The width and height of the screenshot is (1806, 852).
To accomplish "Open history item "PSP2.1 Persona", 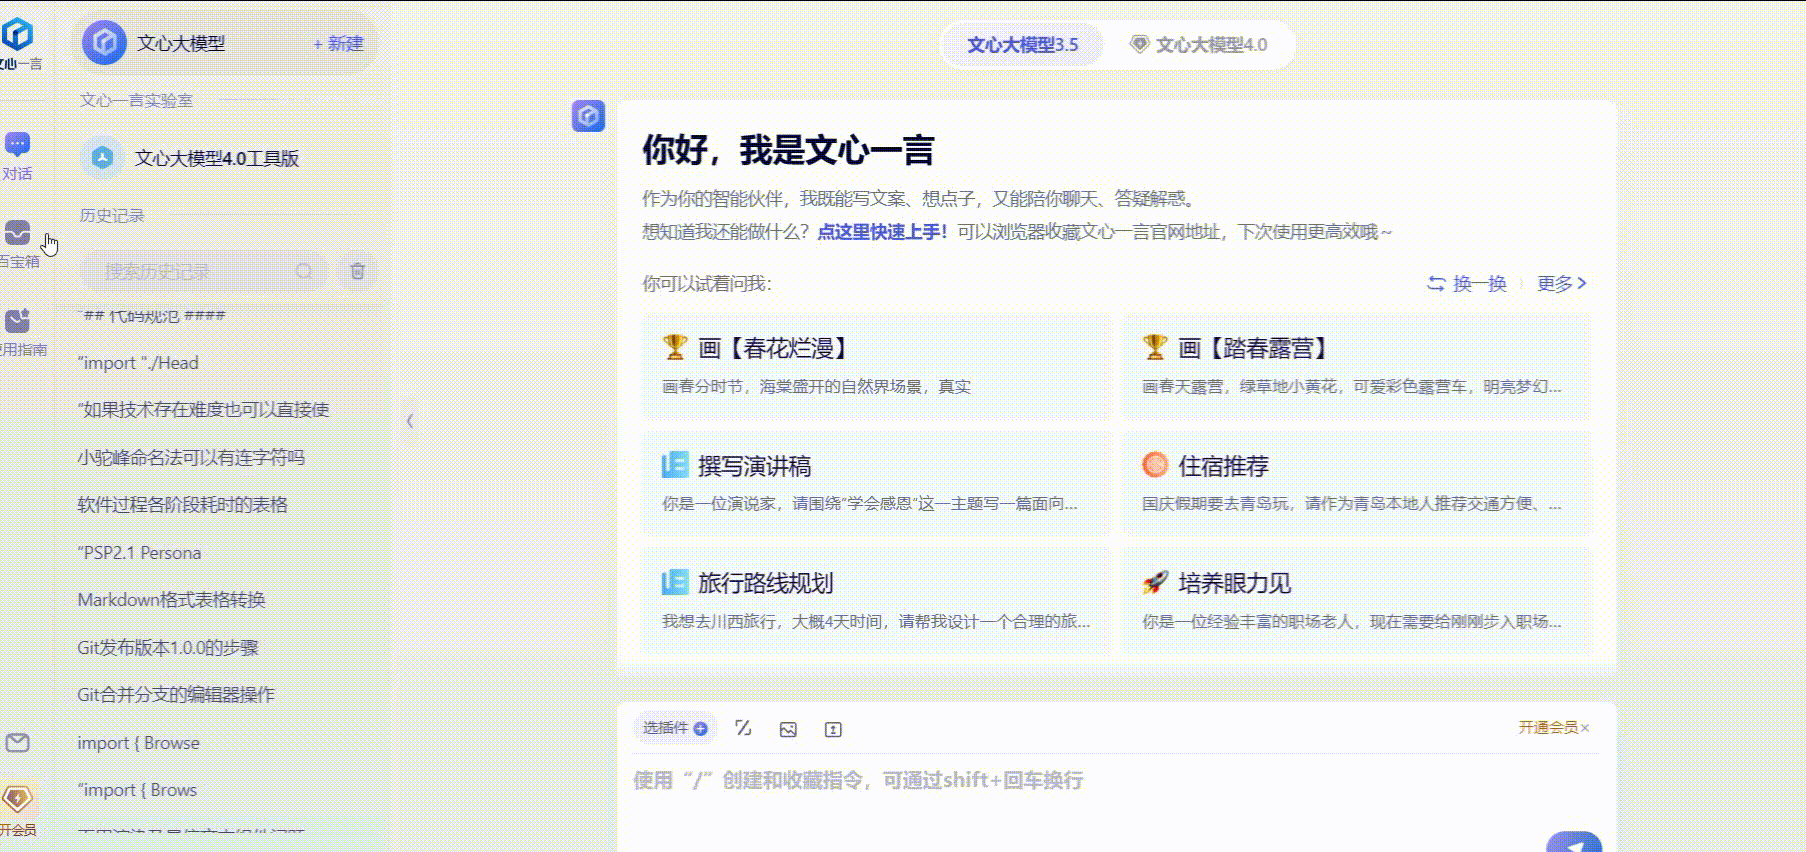I will coord(139,552).
